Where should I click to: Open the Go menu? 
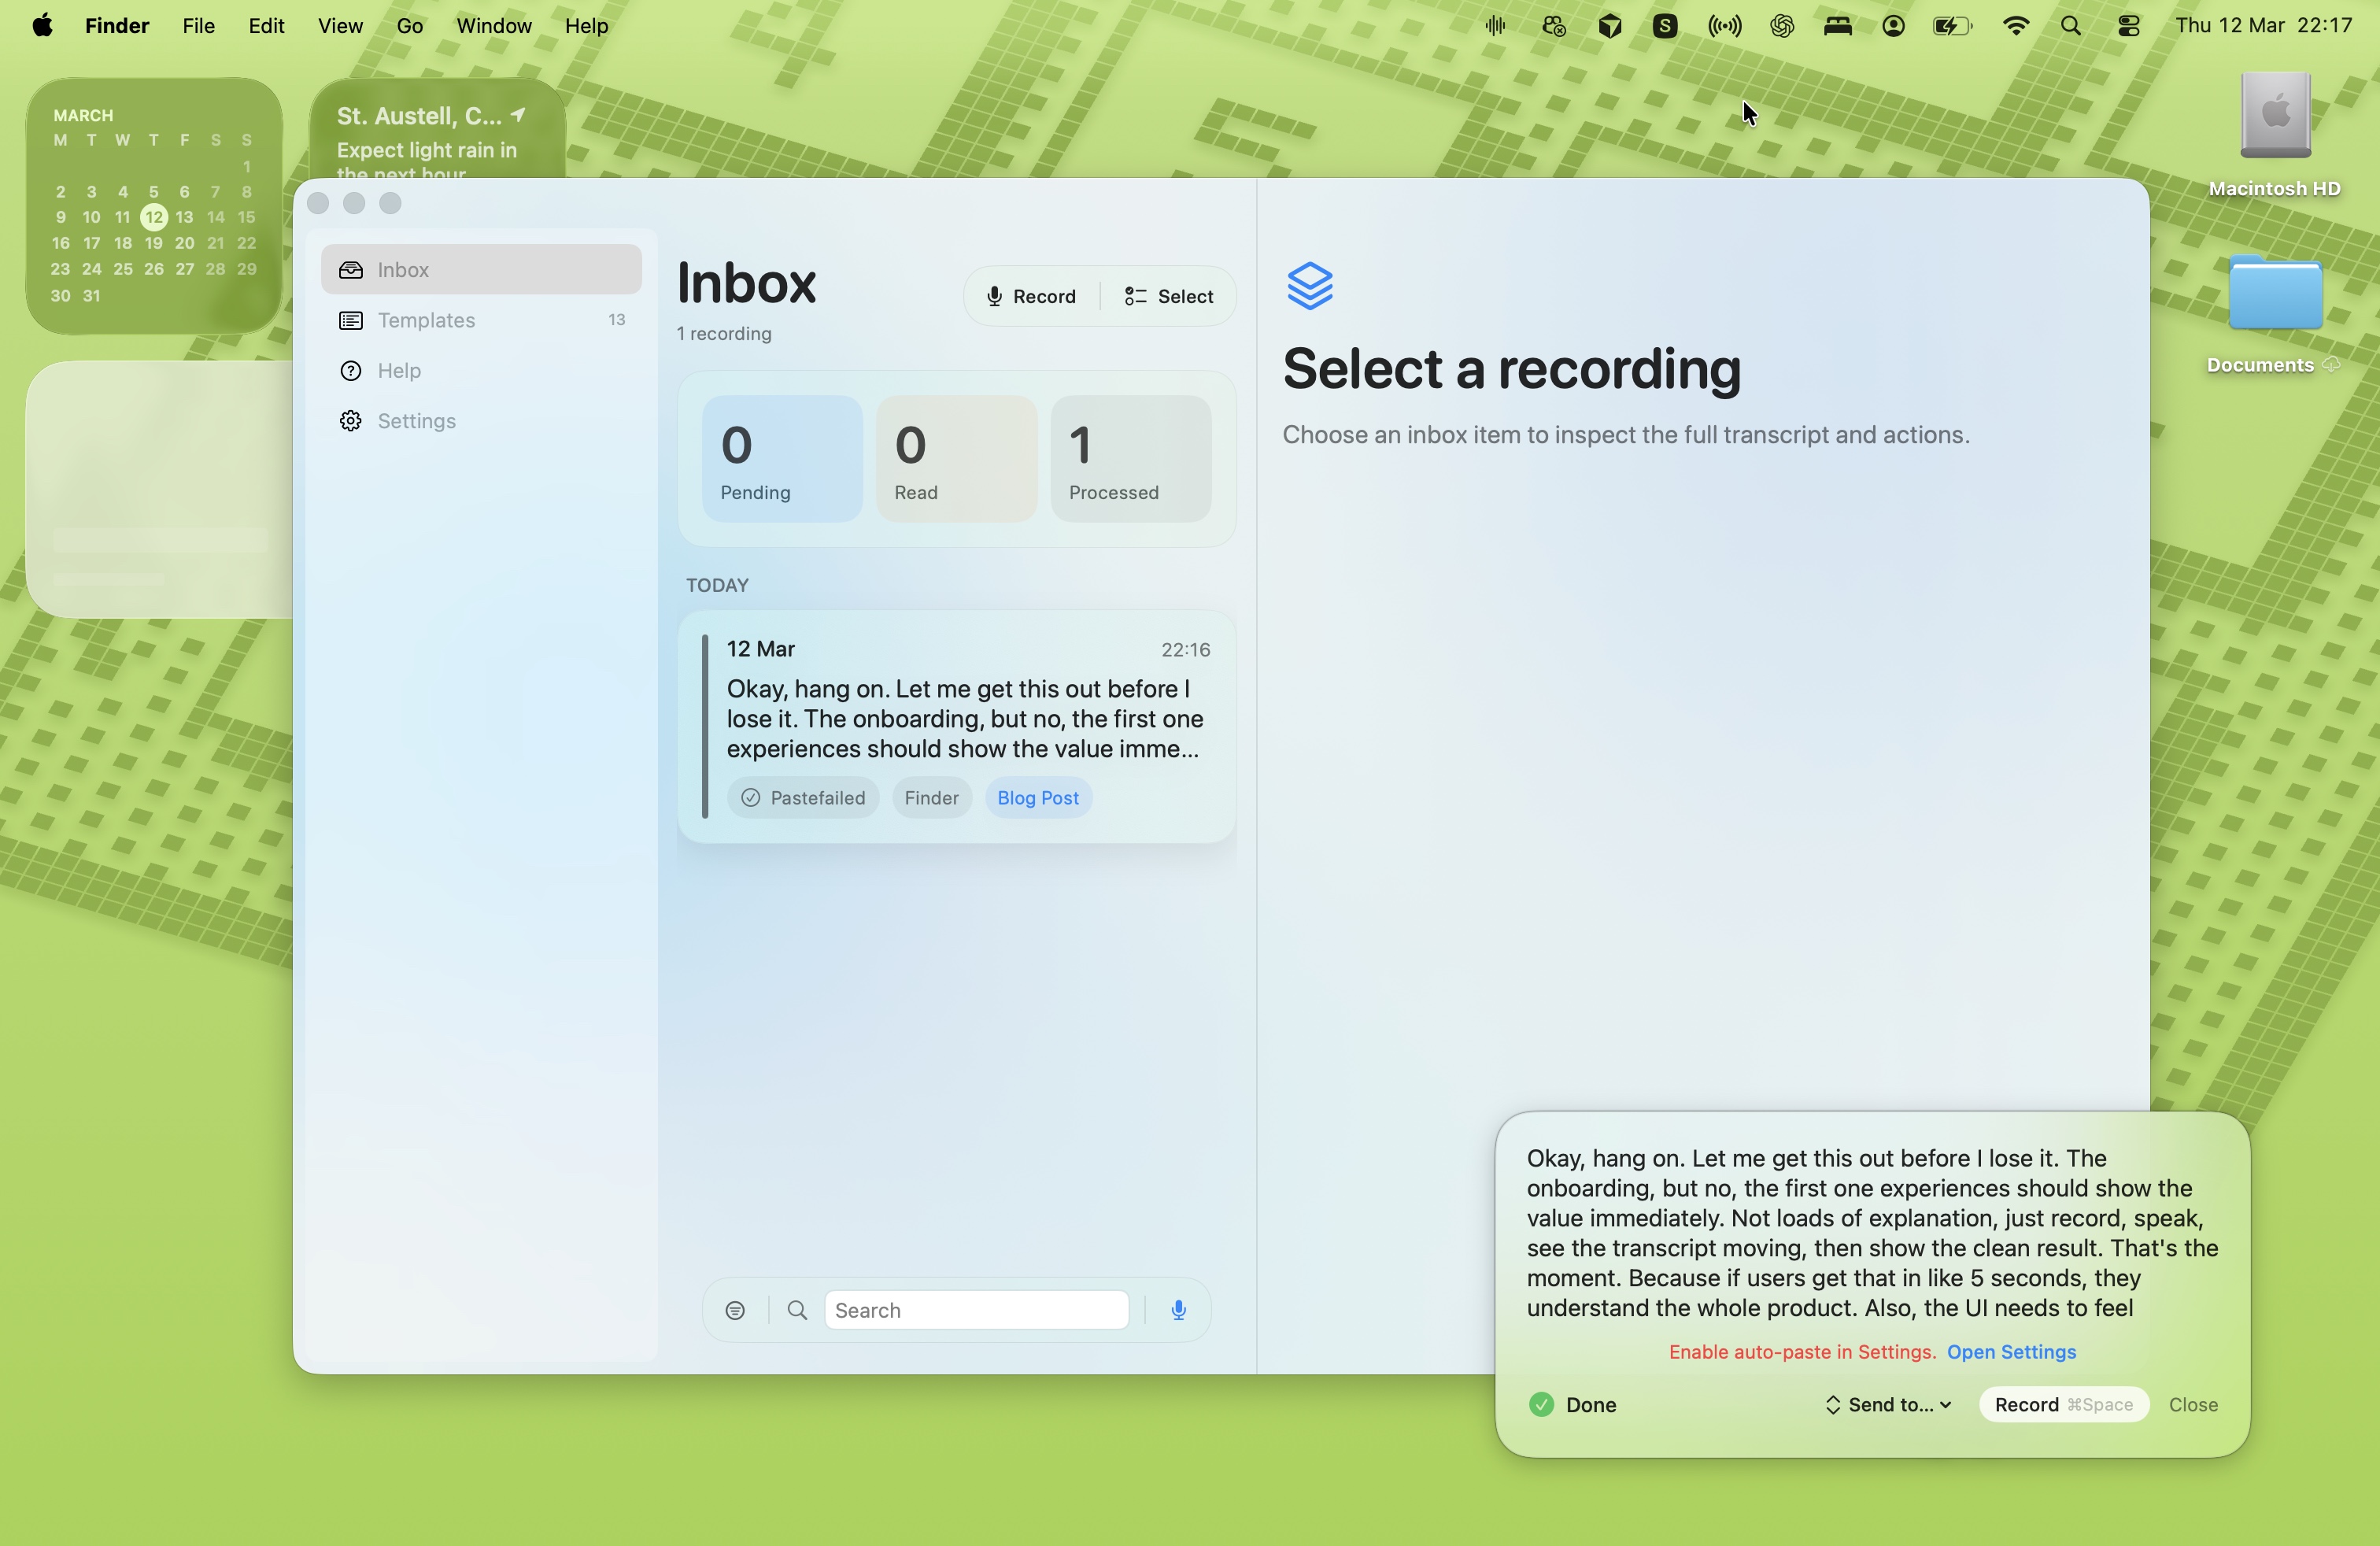pos(409,26)
